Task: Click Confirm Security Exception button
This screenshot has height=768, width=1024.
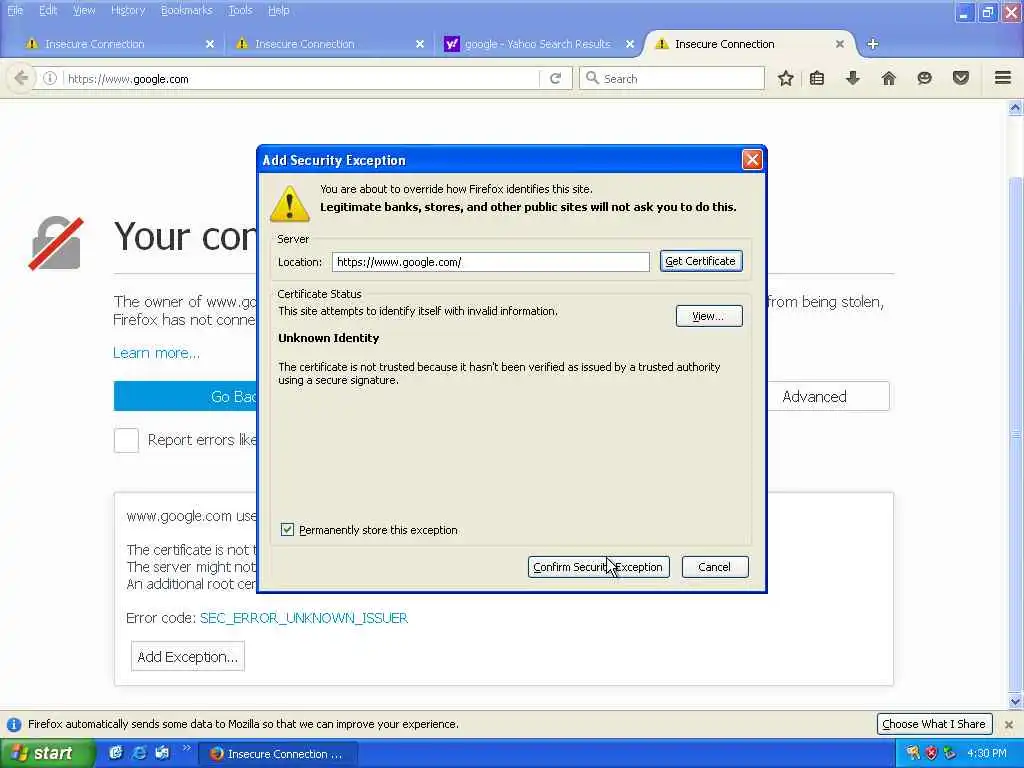Action: click(x=598, y=567)
